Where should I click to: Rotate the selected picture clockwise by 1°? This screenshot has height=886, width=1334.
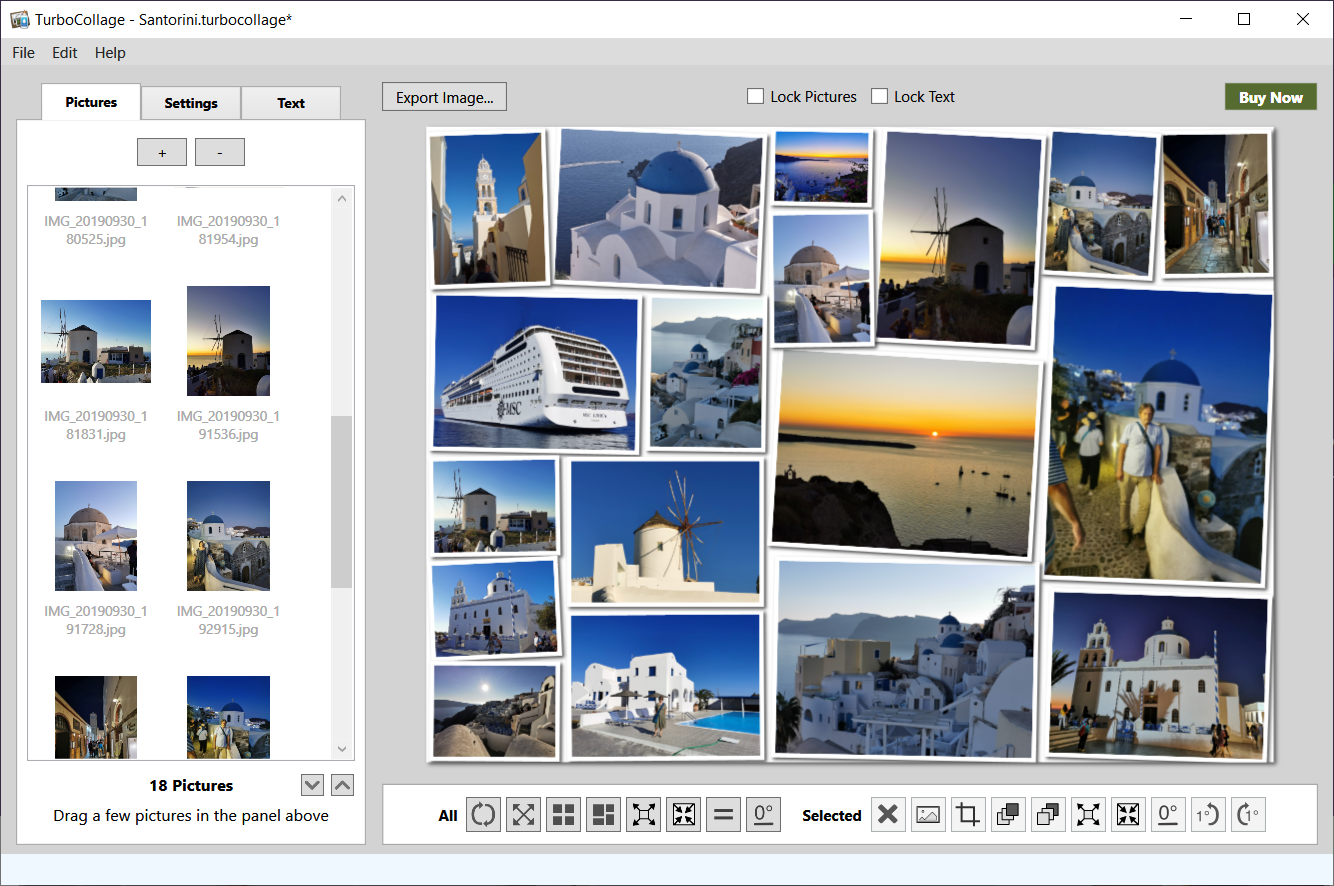[1247, 815]
